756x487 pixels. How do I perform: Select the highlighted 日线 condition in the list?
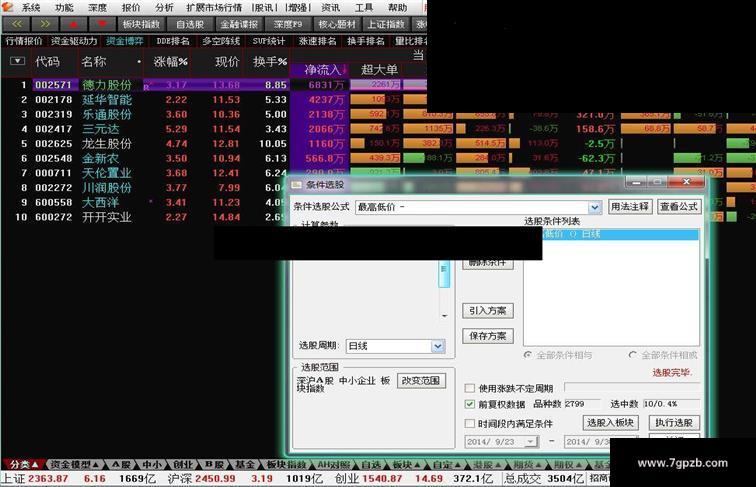pos(621,234)
